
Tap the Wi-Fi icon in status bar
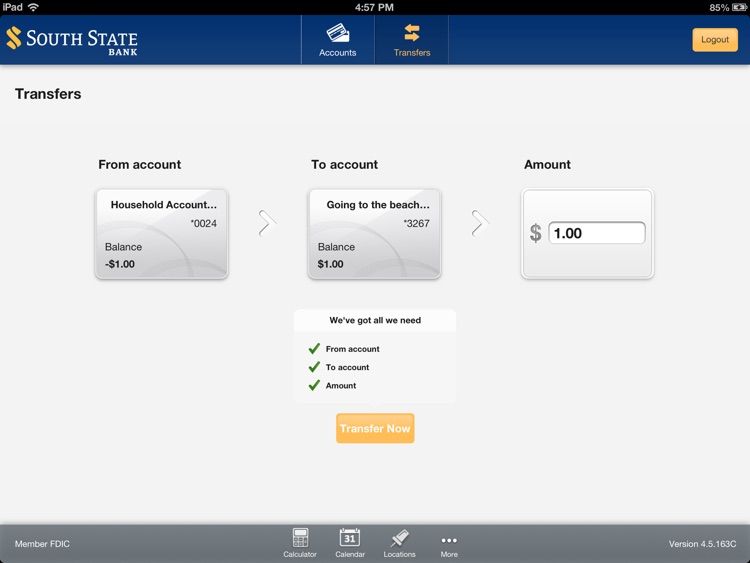33,7
